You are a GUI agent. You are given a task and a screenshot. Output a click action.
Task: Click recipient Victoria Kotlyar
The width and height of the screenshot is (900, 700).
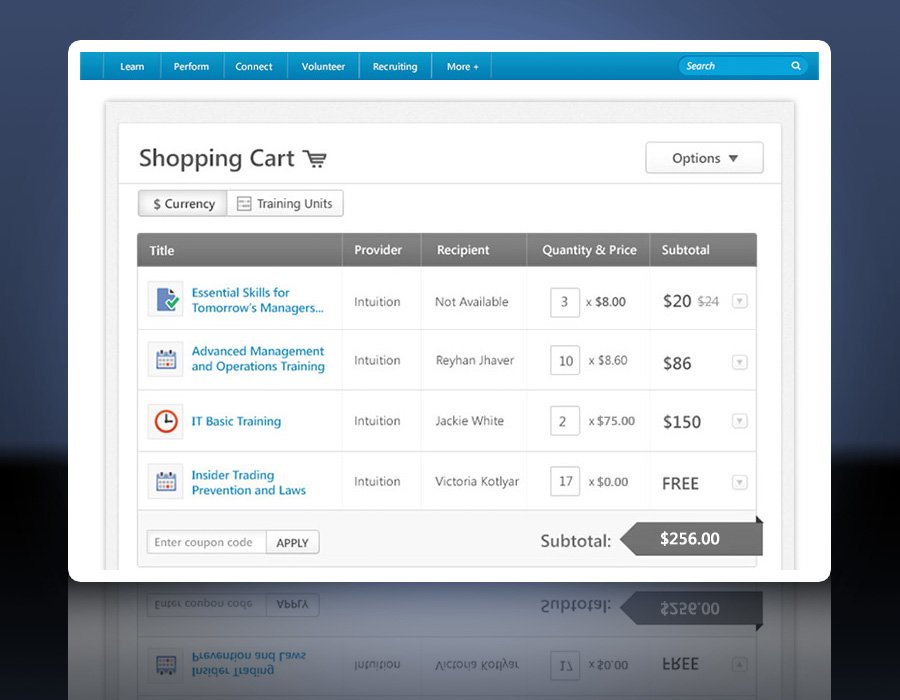476,481
